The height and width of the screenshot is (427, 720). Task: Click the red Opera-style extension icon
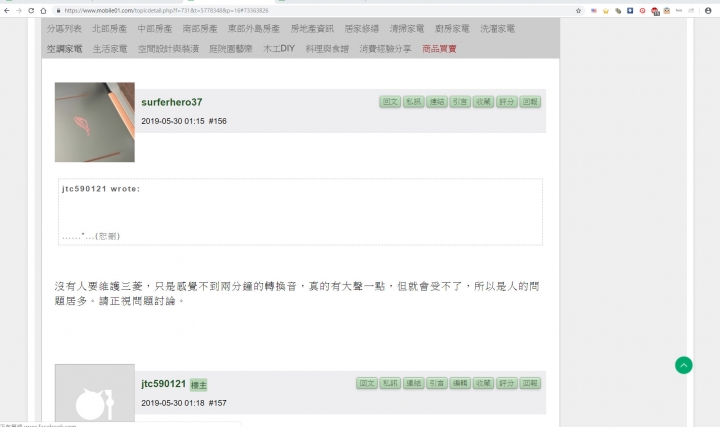(642, 11)
